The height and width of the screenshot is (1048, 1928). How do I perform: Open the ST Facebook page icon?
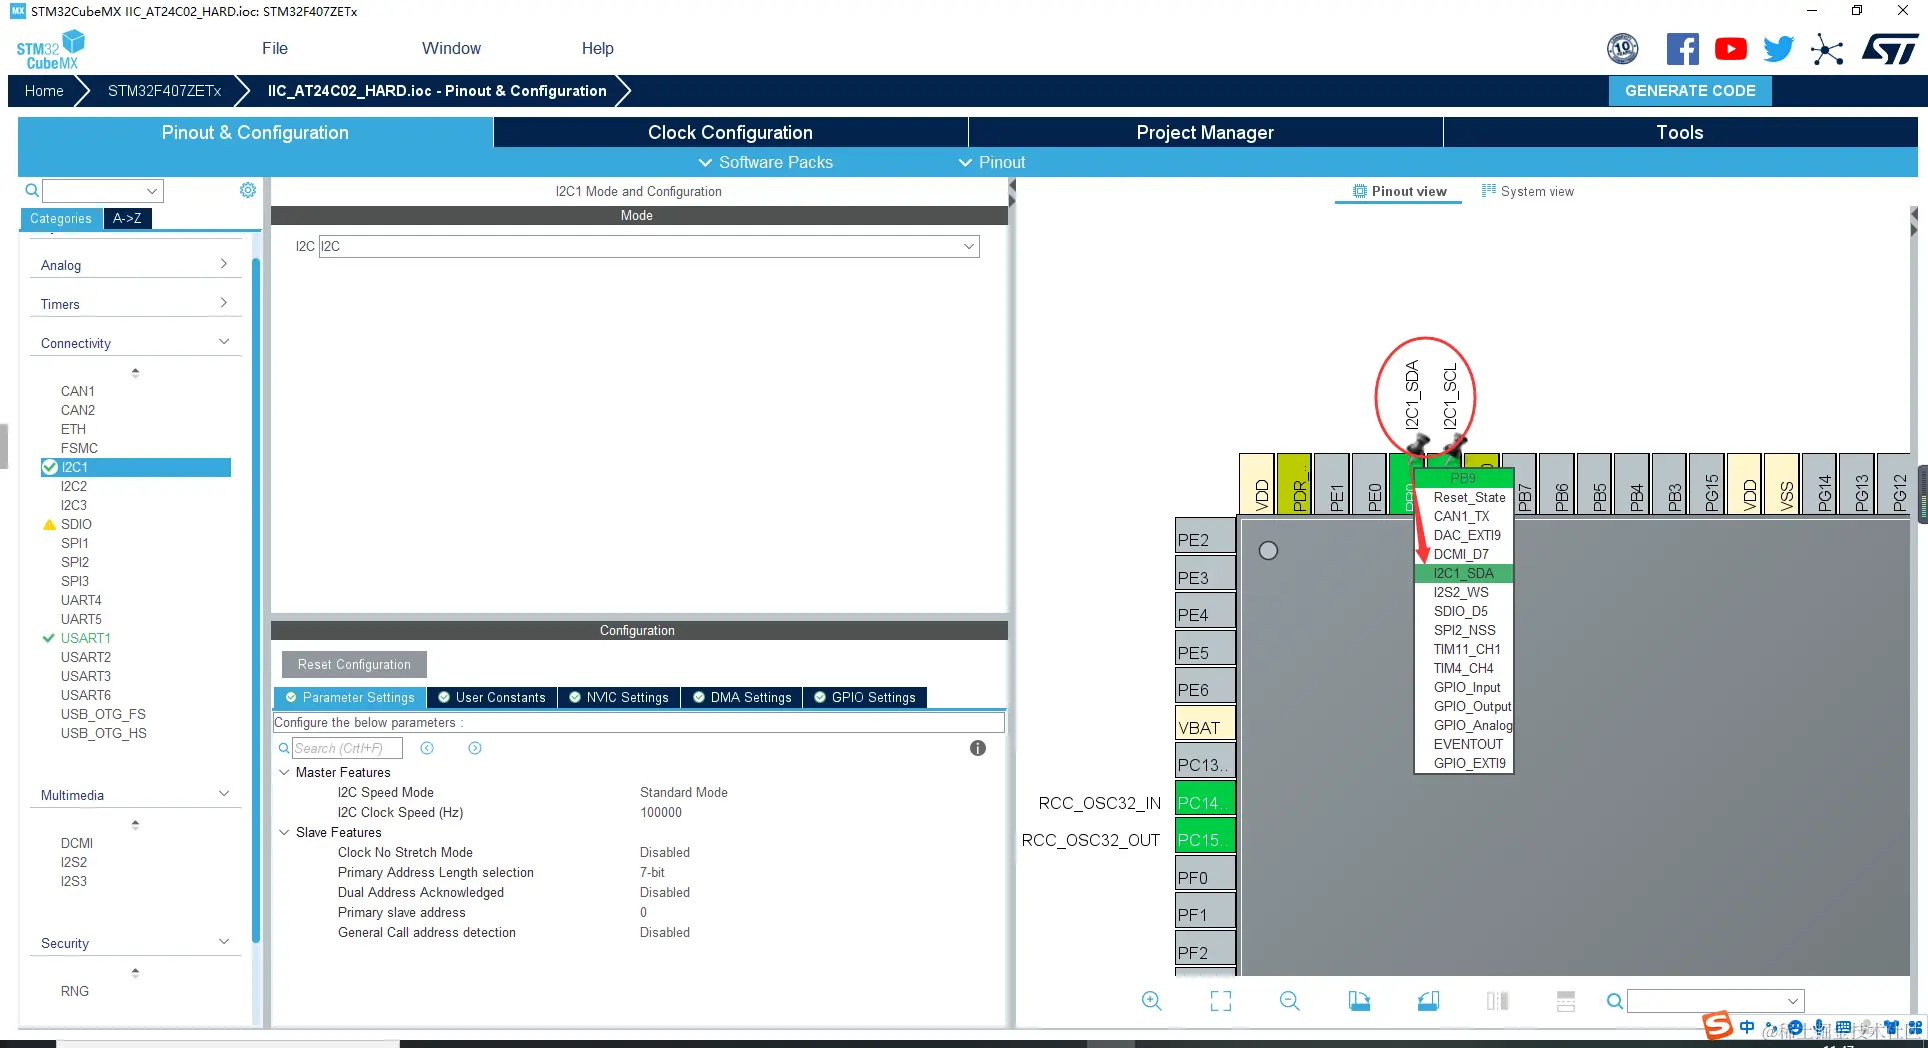[x=1683, y=49]
